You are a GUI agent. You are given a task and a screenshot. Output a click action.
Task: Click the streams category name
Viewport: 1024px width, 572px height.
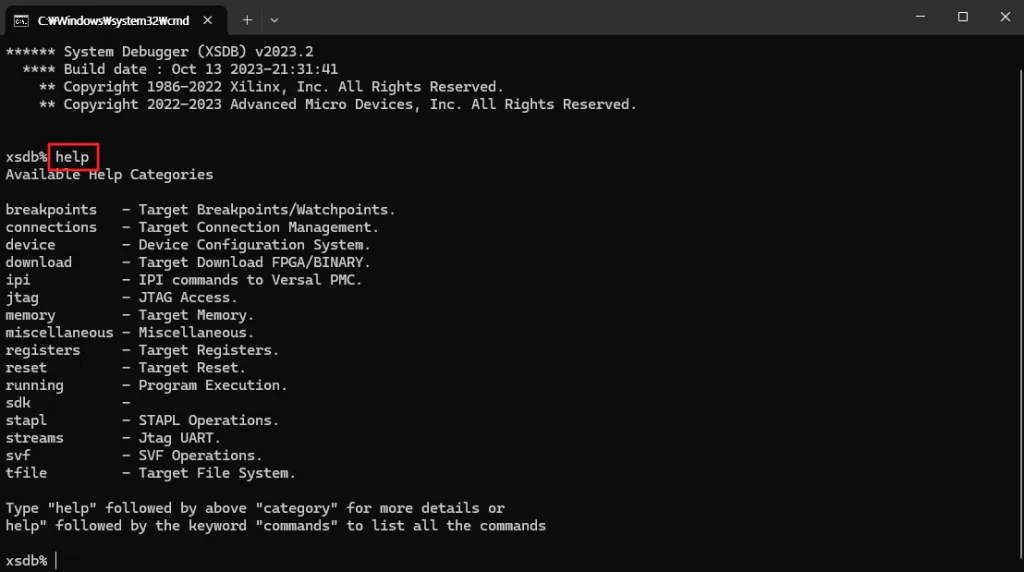click(x=34, y=437)
